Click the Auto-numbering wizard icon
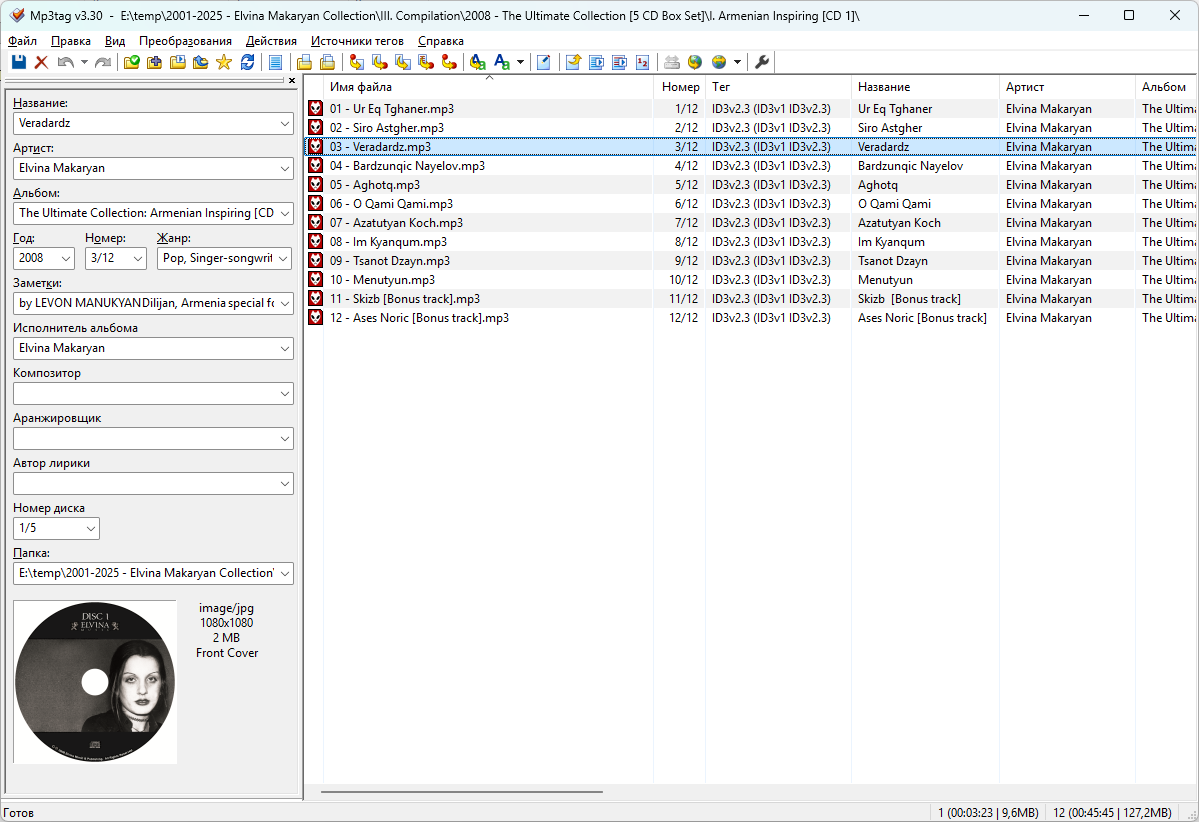The image size is (1199, 822). (x=642, y=63)
